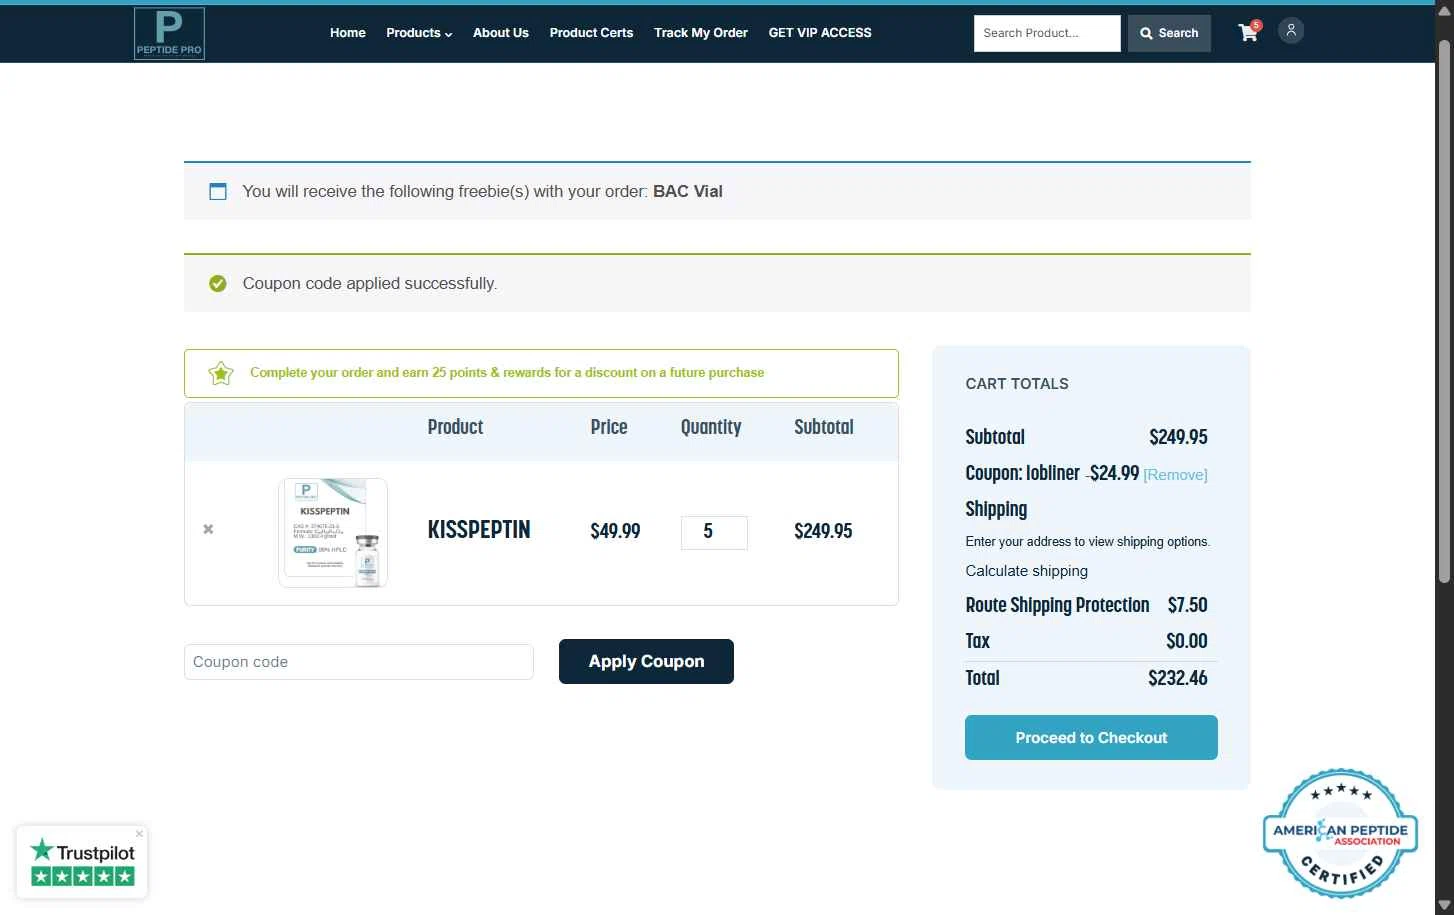This screenshot has width=1454, height=915.
Task: Click the freebie notice window icon
Action: (x=217, y=191)
